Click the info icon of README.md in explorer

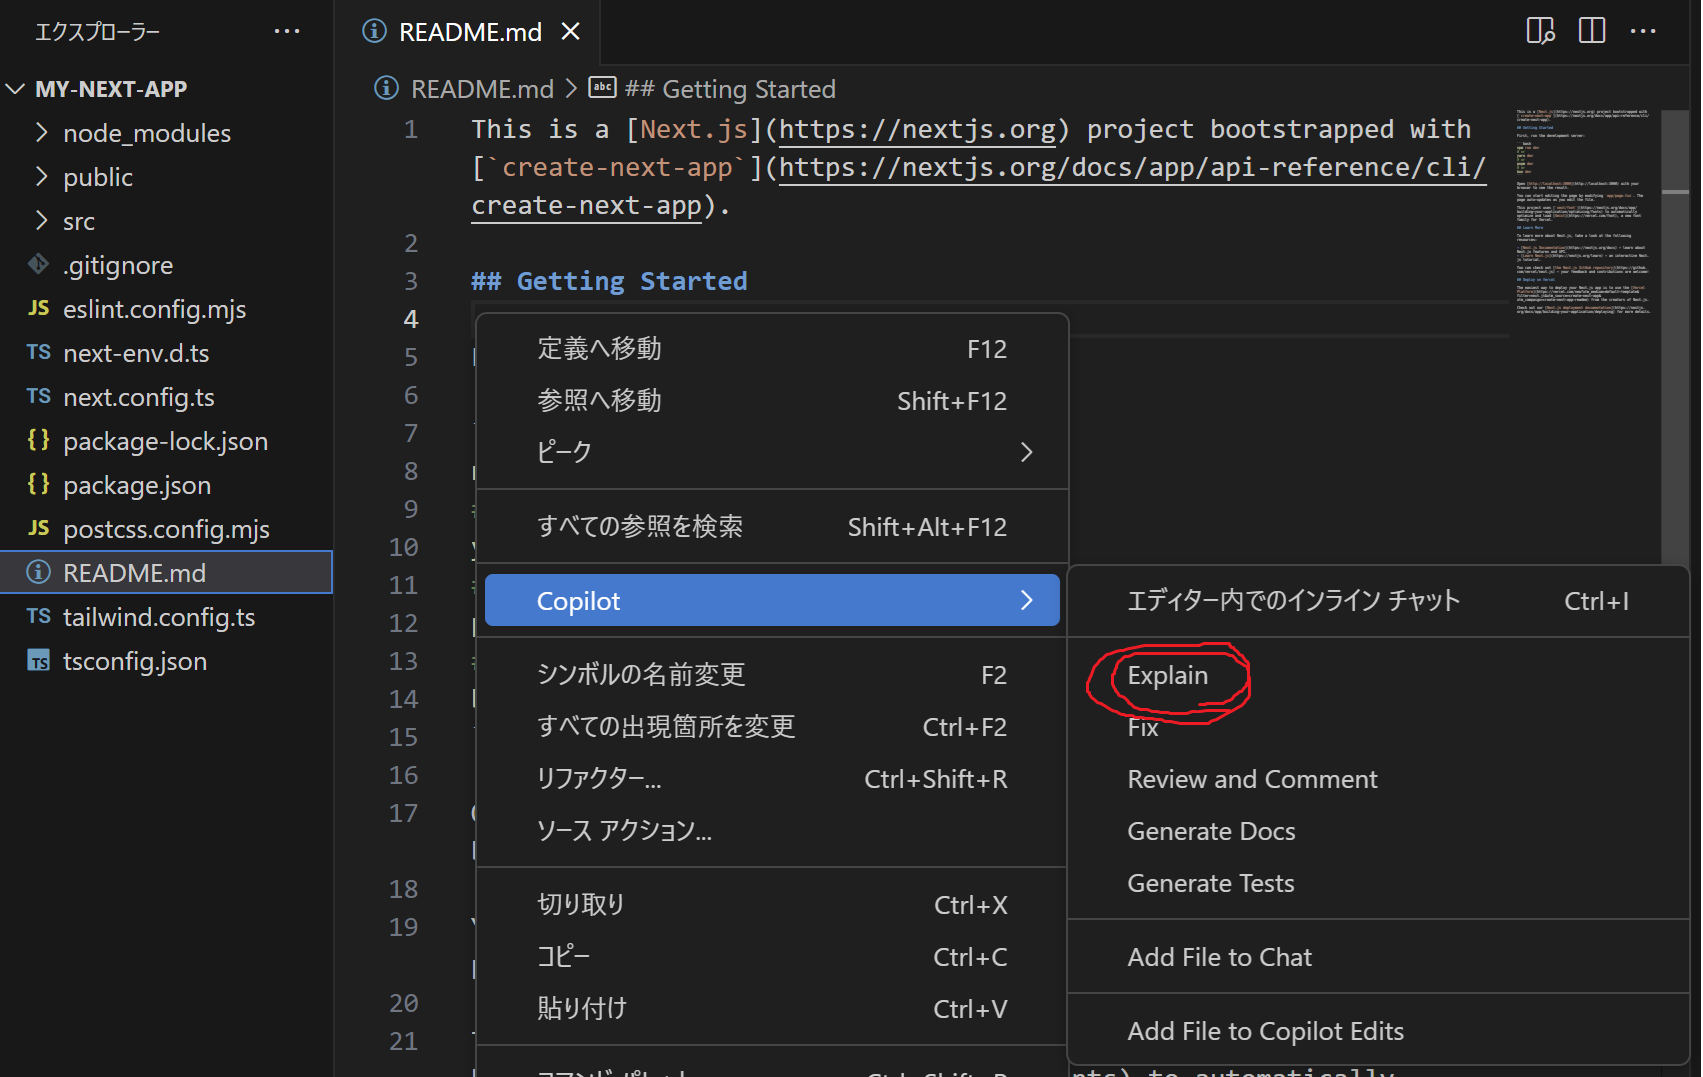pyautogui.click(x=39, y=572)
